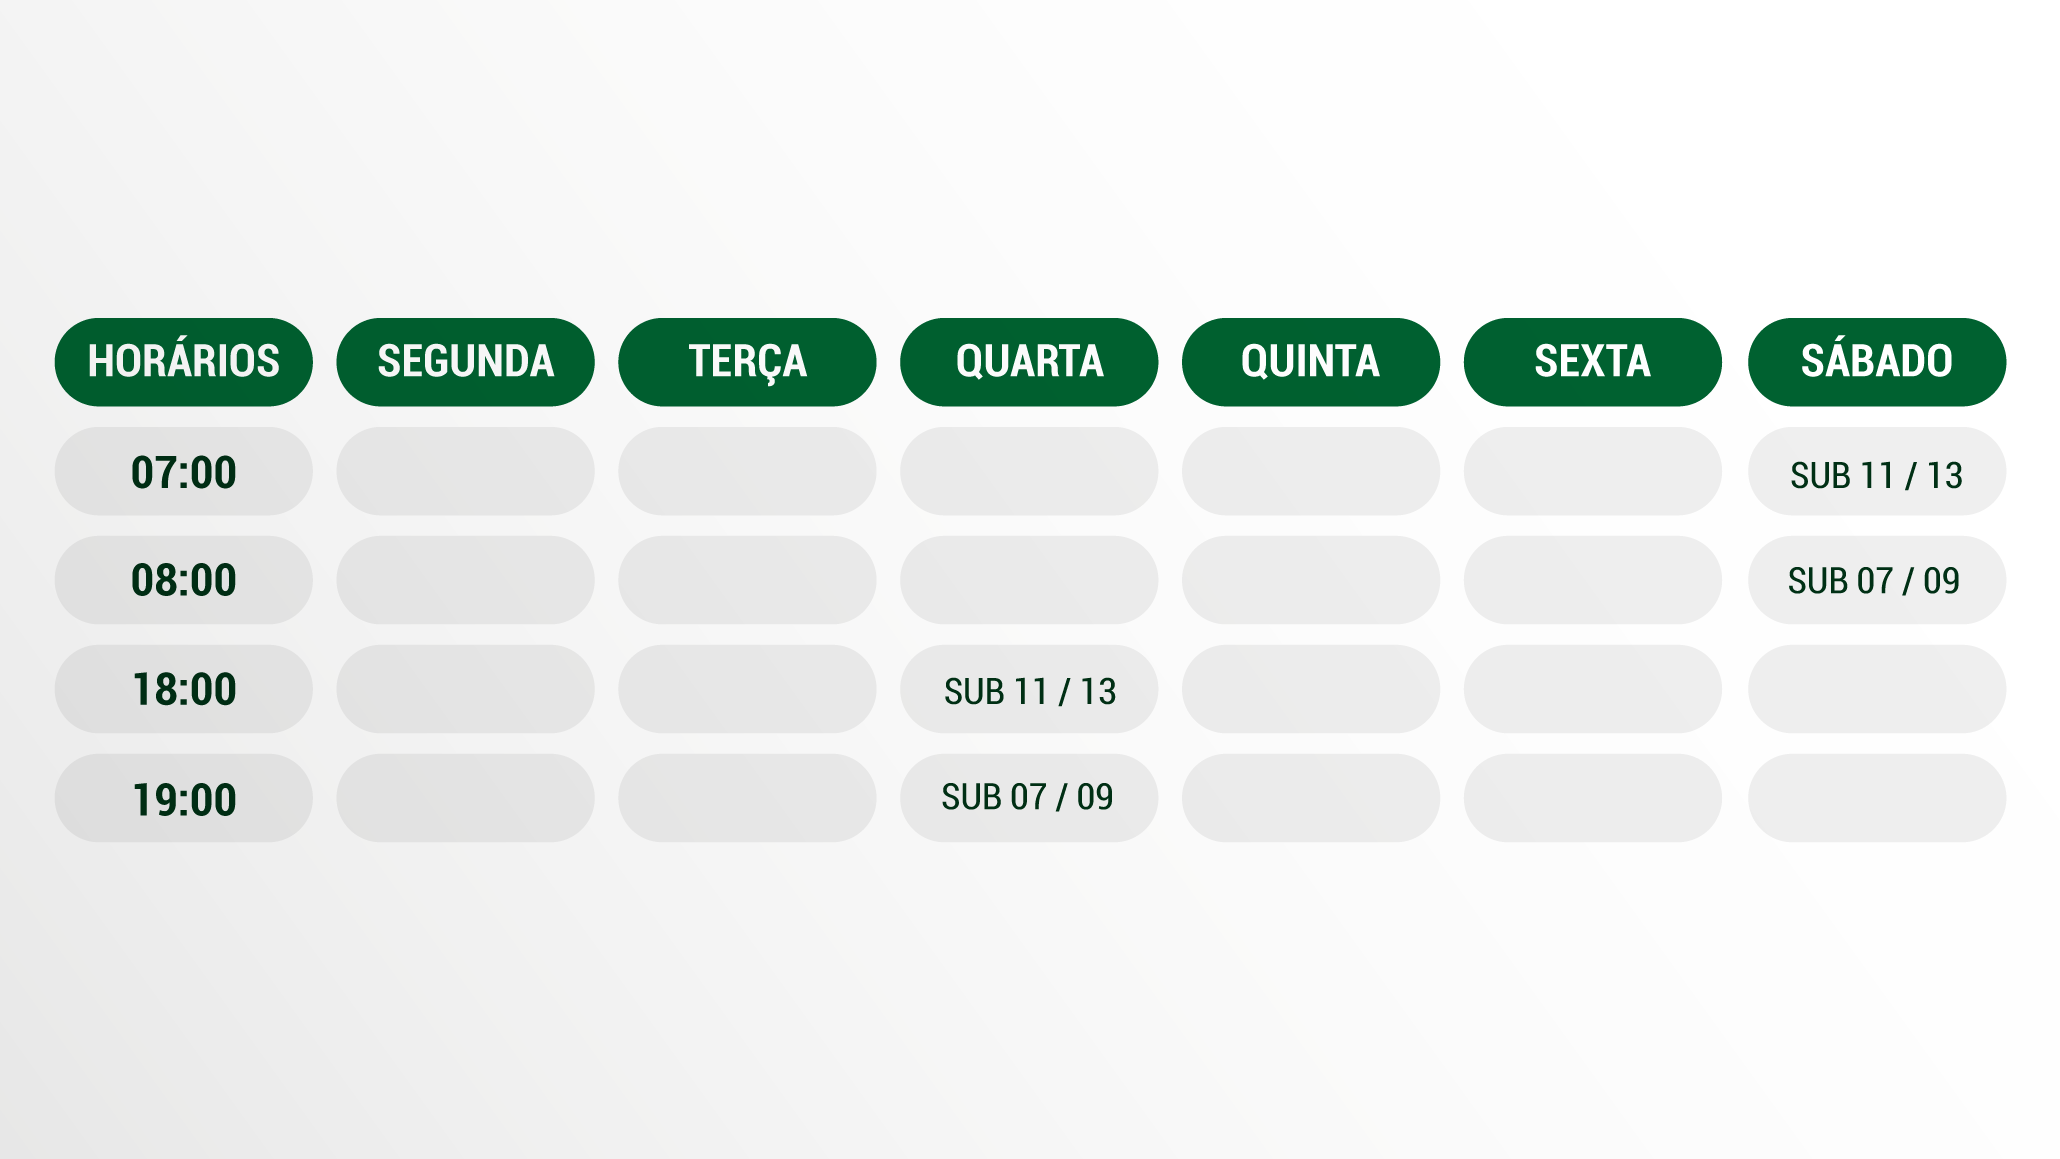The width and height of the screenshot is (2060, 1159).
Task: Select the empty Quinta 18:00 slot
Action: [1310, 689]
